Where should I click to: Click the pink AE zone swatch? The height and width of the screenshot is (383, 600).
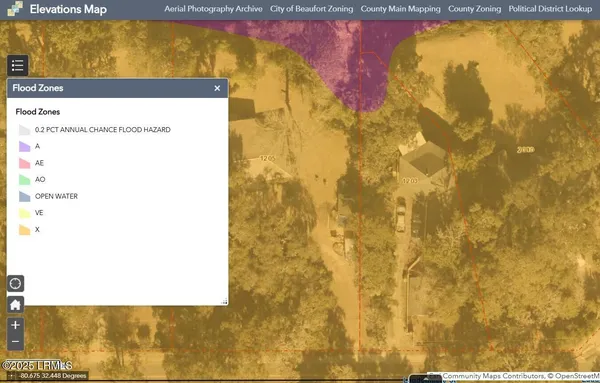(24, 163)
